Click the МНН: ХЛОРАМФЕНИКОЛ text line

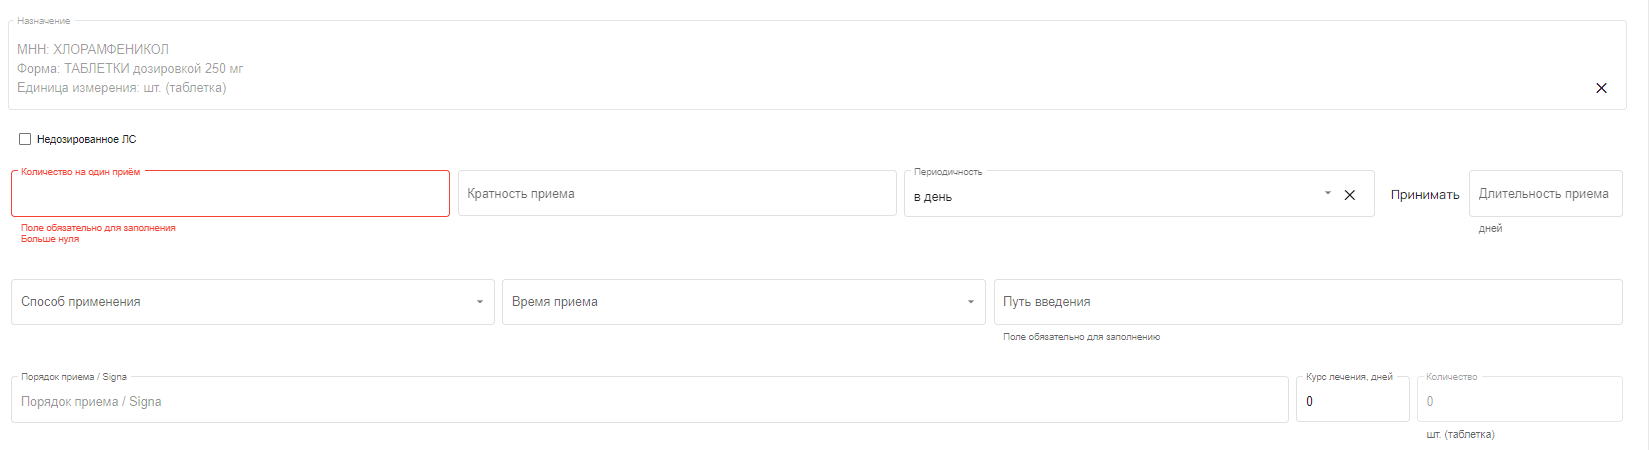(x=93, y=49)
